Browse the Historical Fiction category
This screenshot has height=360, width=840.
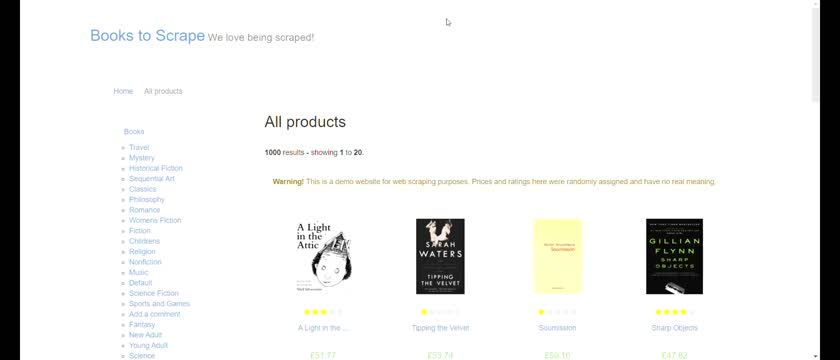(x=156, y=168)
